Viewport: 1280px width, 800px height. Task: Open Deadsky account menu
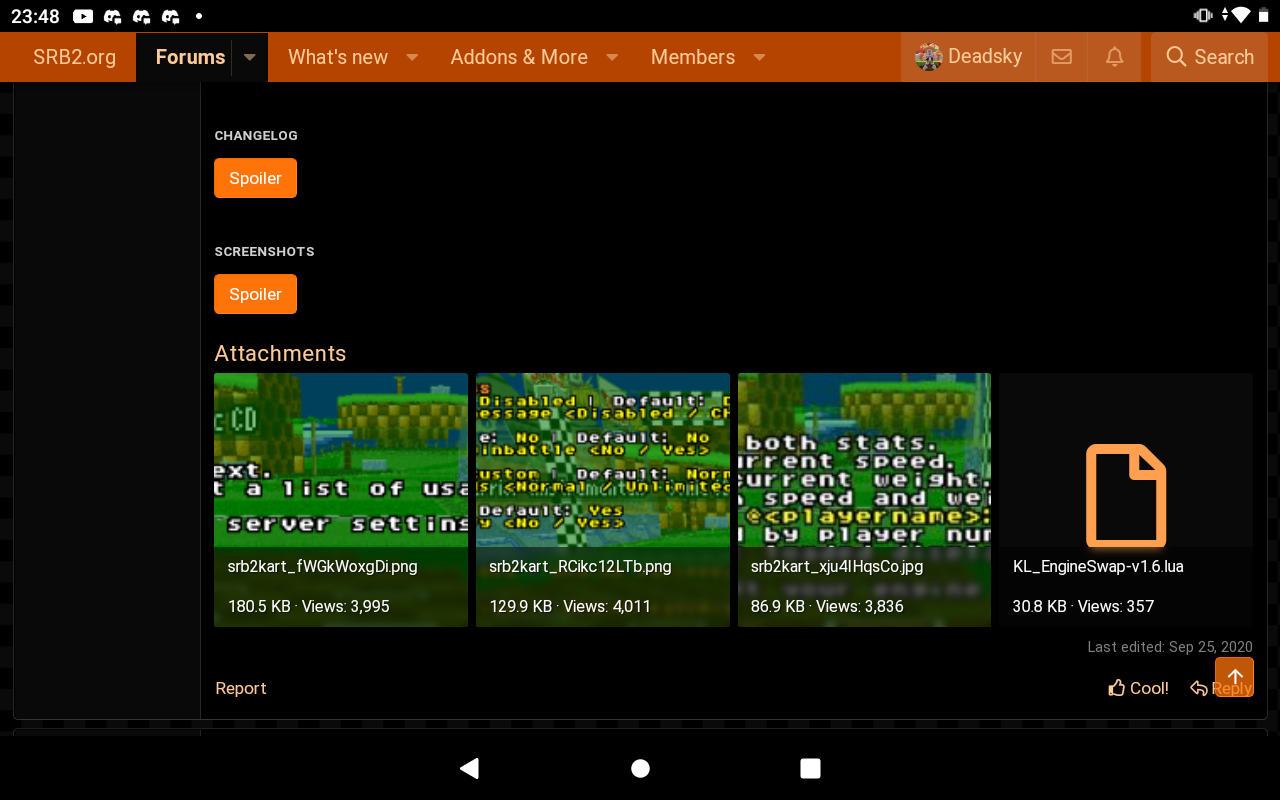(x=968, y=57)
